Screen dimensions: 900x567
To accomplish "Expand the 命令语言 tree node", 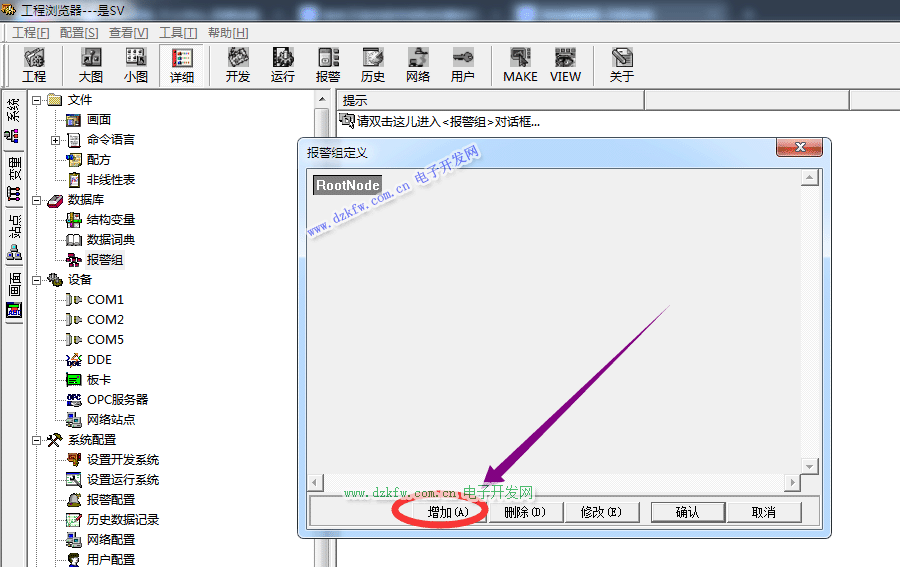I will pyautogui.click(x=56, y=140).
